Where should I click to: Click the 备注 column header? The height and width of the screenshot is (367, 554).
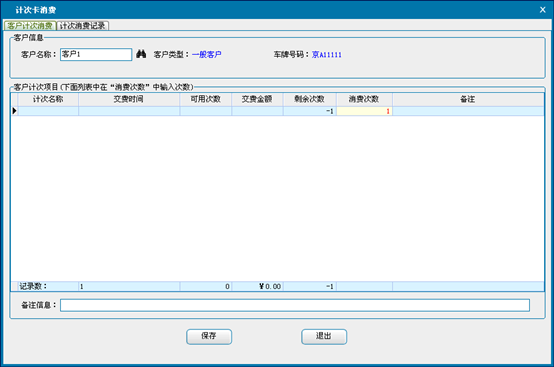pyautogui.click(x=468, y=99)
